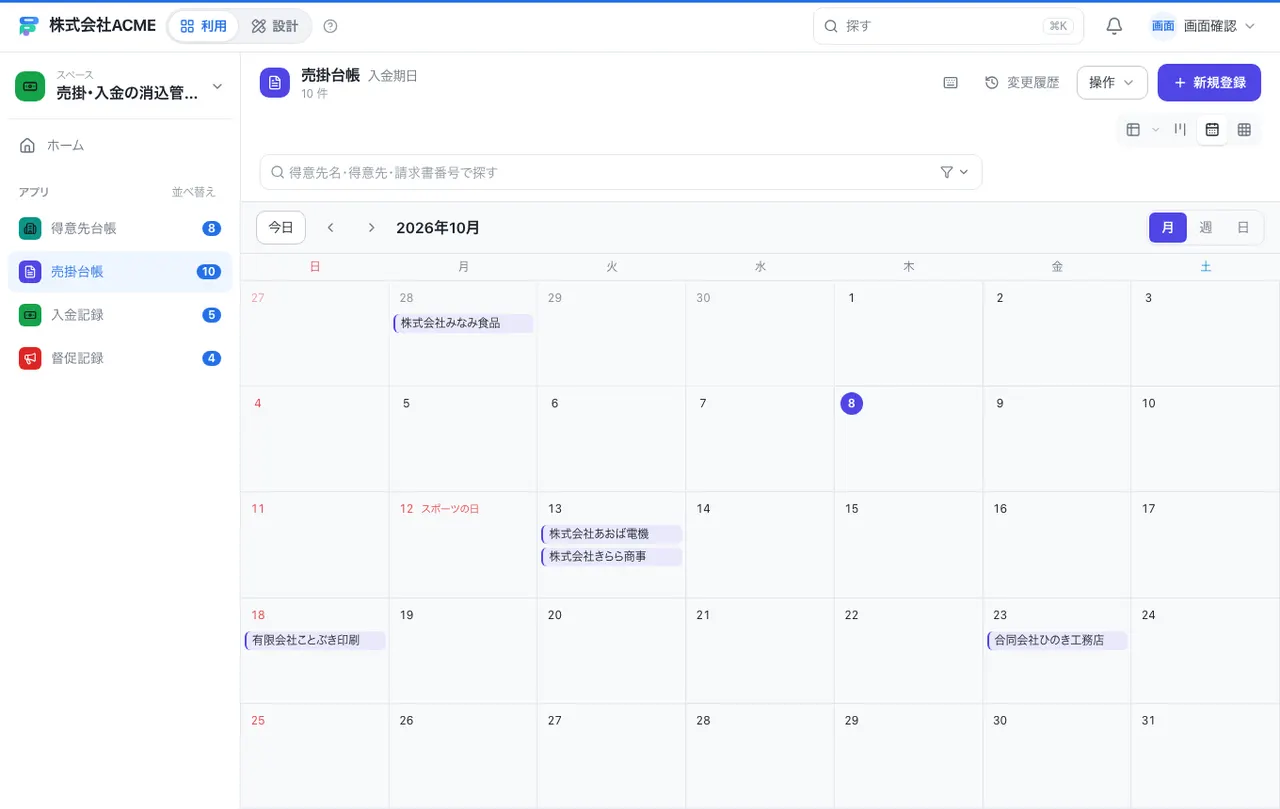The width and height of the screenshot is (1280, 809).
Task: Click the 売掛台帳 page header icon
Action: click(275, 83)
